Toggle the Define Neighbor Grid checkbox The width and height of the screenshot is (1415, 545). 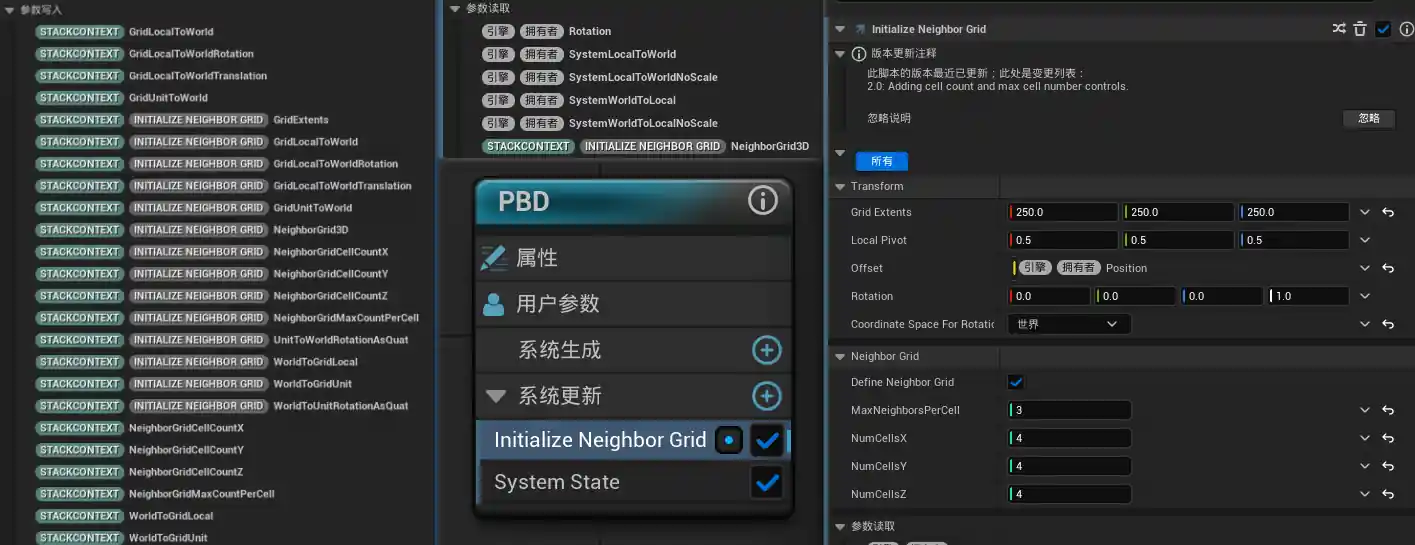click(x=1016, y=382)
